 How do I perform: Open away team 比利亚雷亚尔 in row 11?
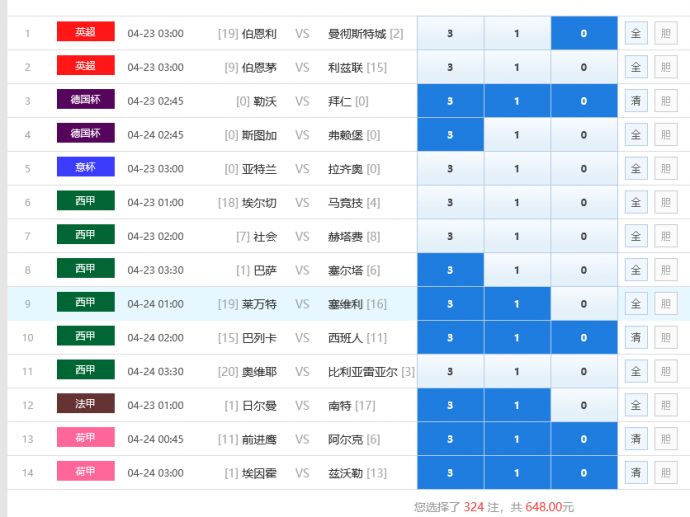[x=364, y=372]
